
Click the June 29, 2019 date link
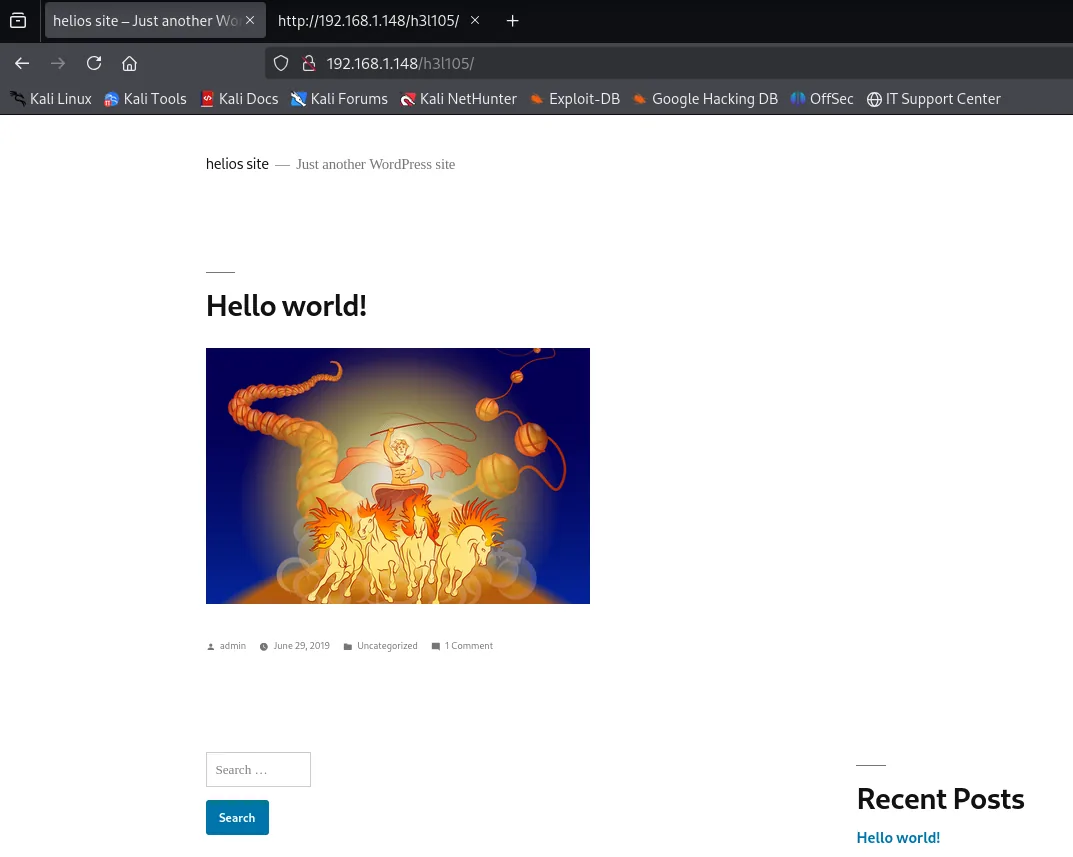point(302,646)
